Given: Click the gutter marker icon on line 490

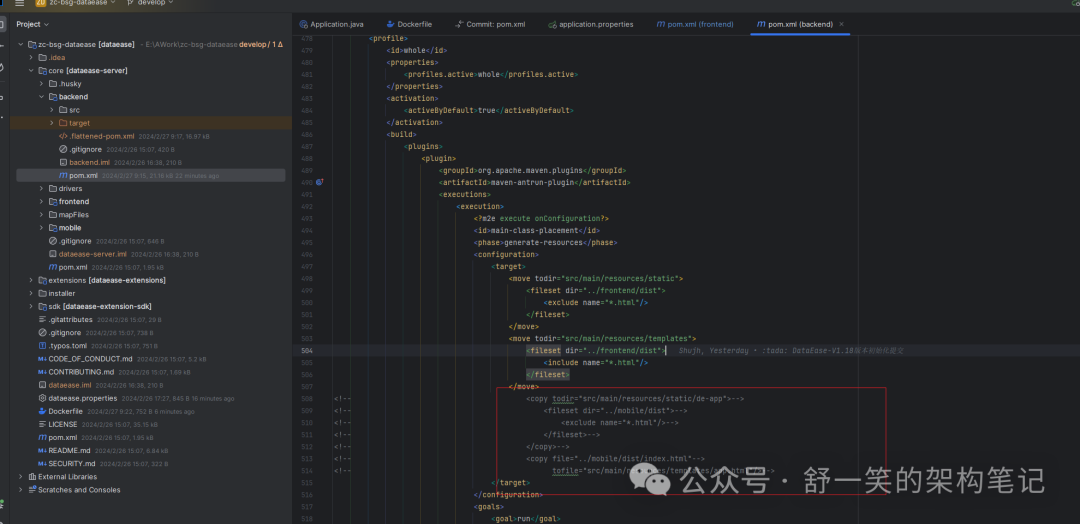Looking at the screenshot, I should (320, 183).
